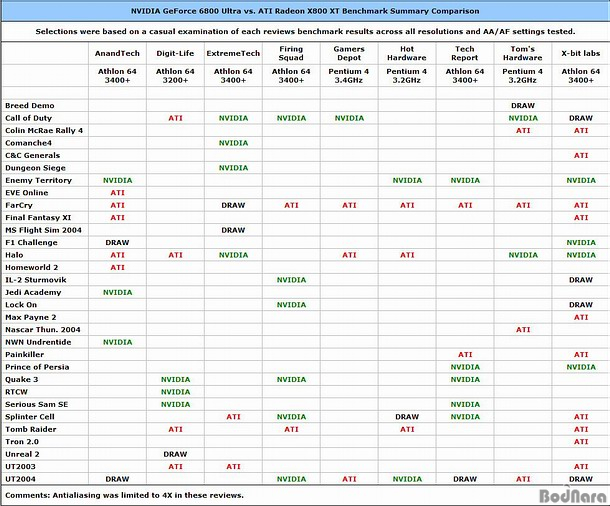Click the F1 Challenge row label
The height and width of the screenshot is (506, 610).
(x=31, y=242)
